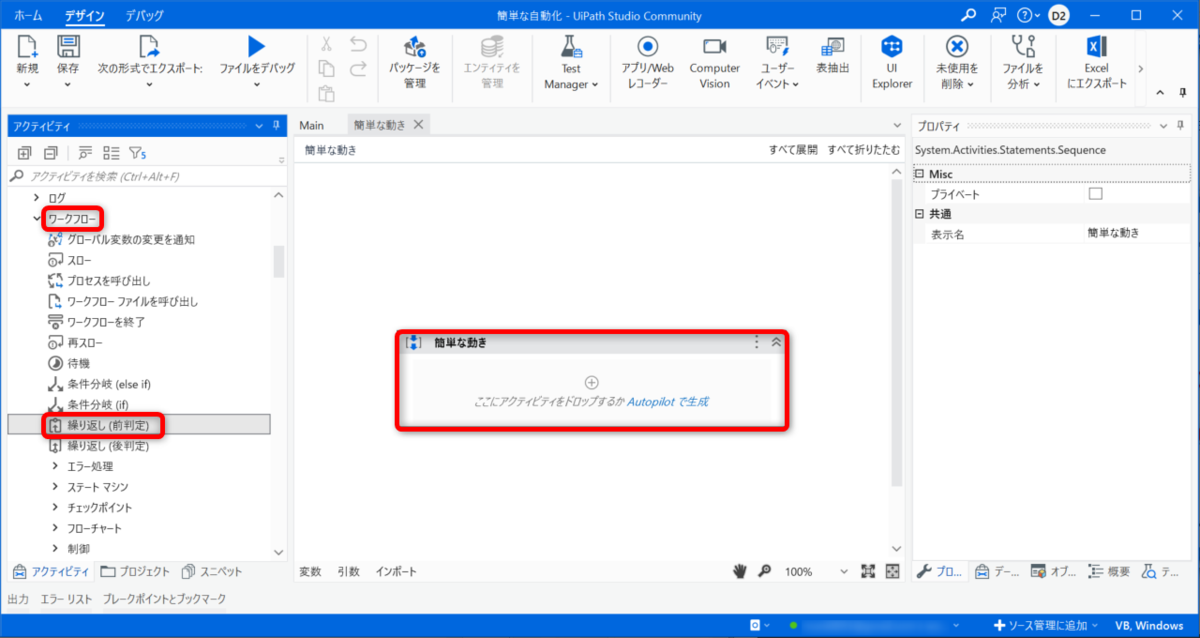This screenshot has width=1200, height=638.
Task: Open the 引数 arguments panel
Action: pos(348,572)
